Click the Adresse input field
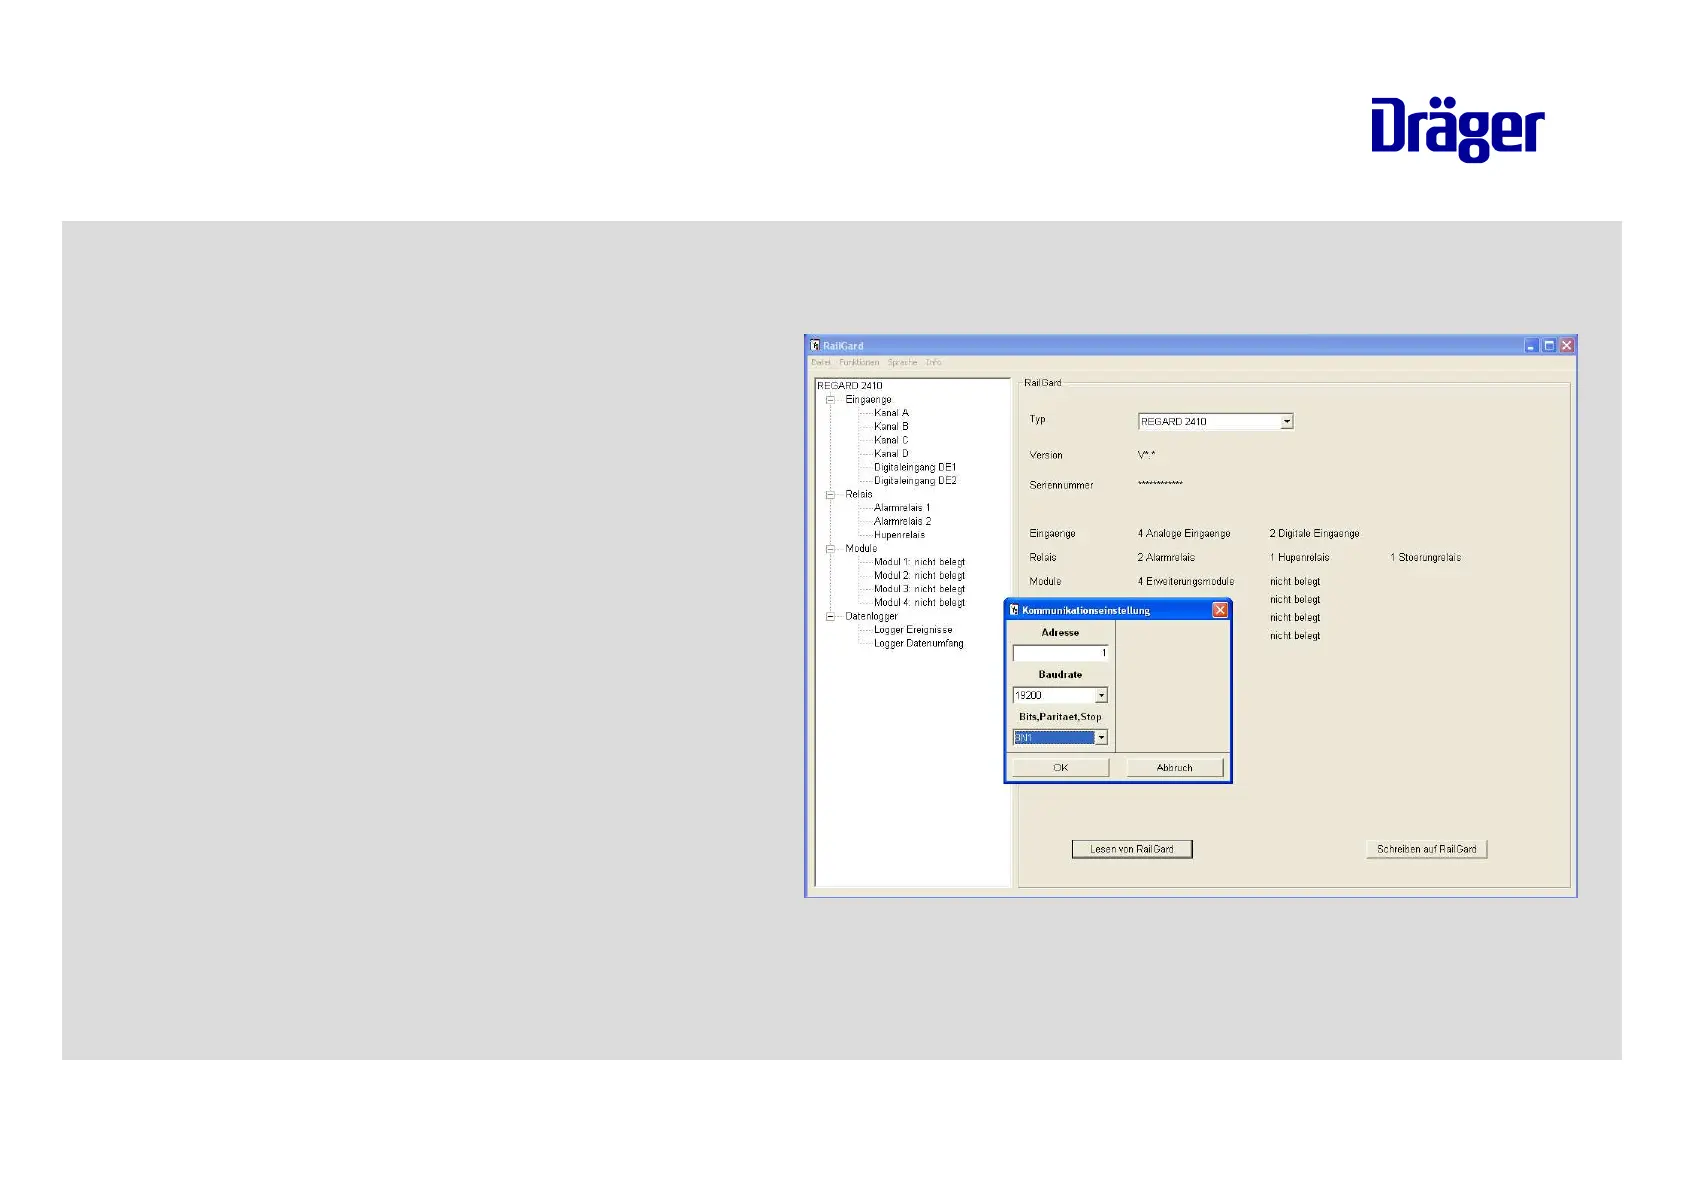 1060,653
